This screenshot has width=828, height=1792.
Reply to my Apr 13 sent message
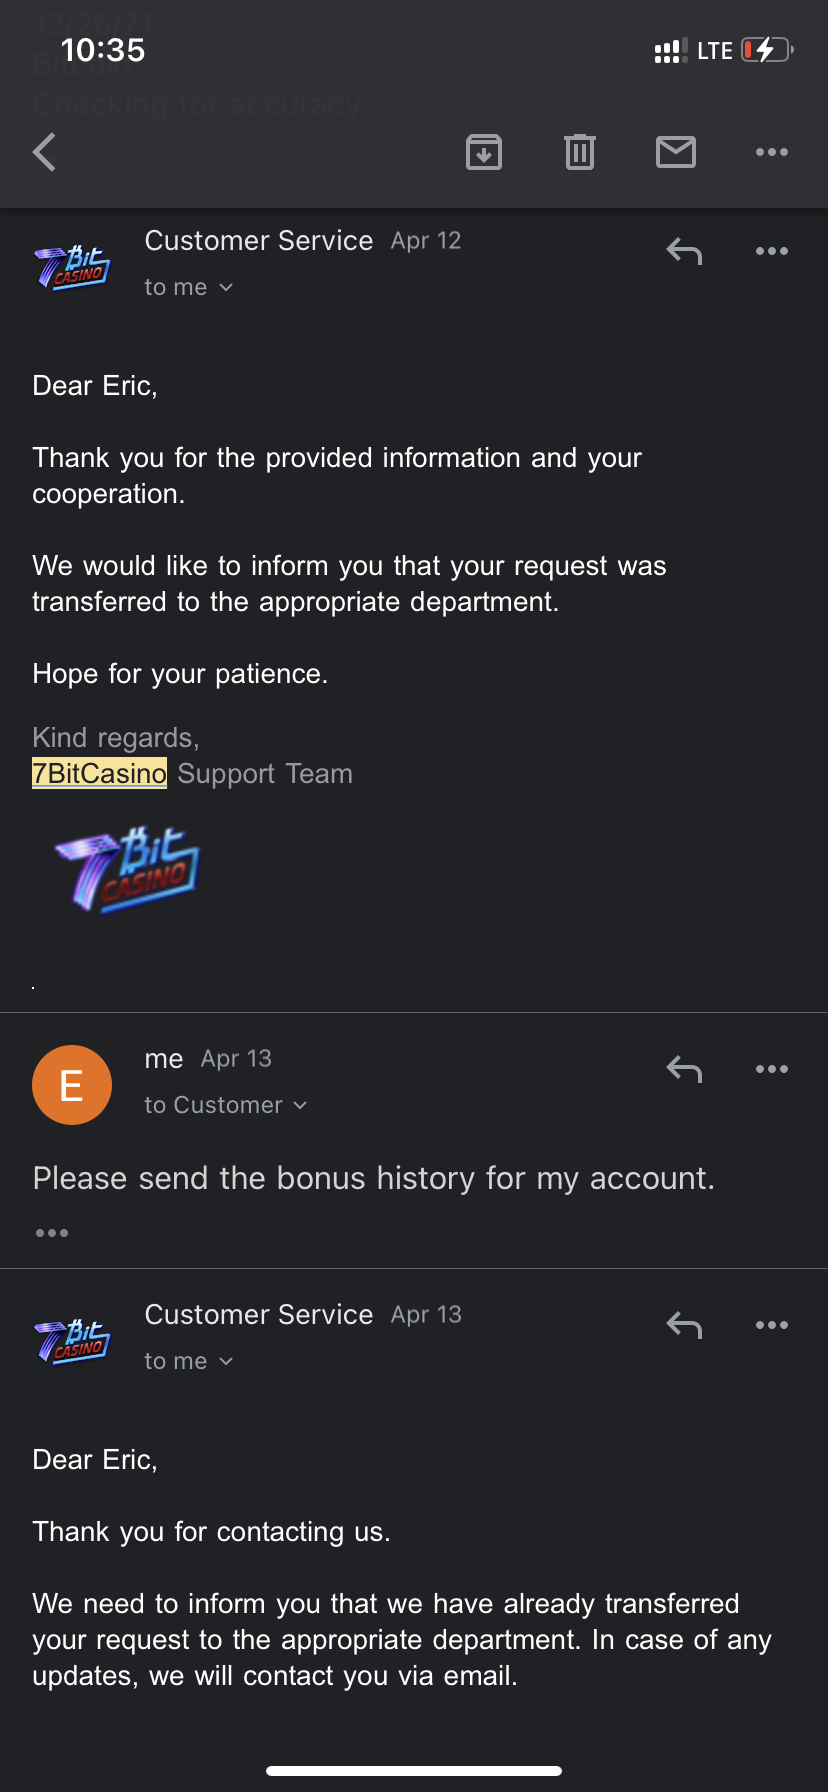pyautogui.click(x=684, y=1069)
